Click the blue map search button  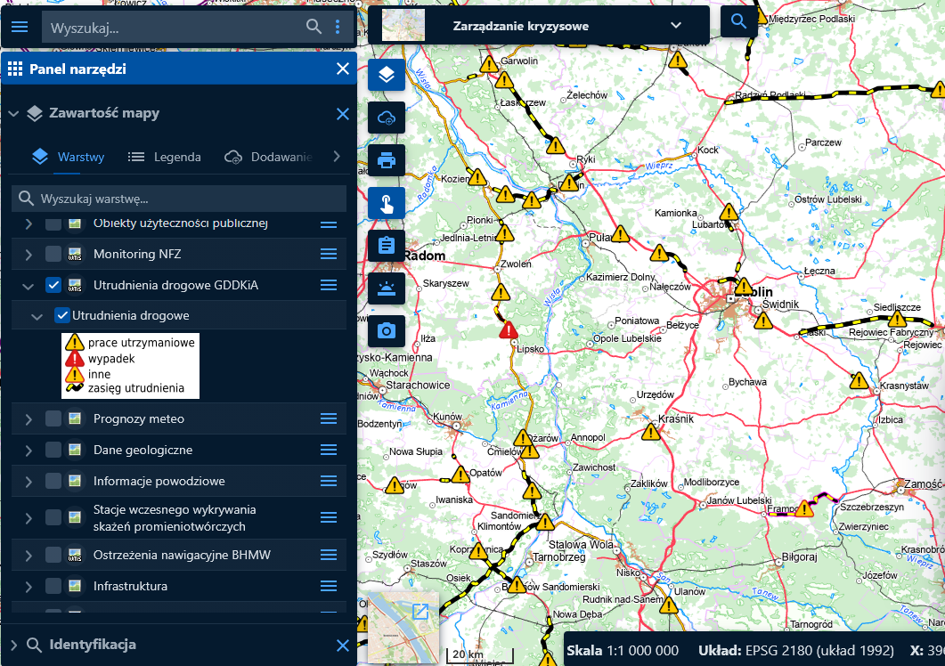739,22
